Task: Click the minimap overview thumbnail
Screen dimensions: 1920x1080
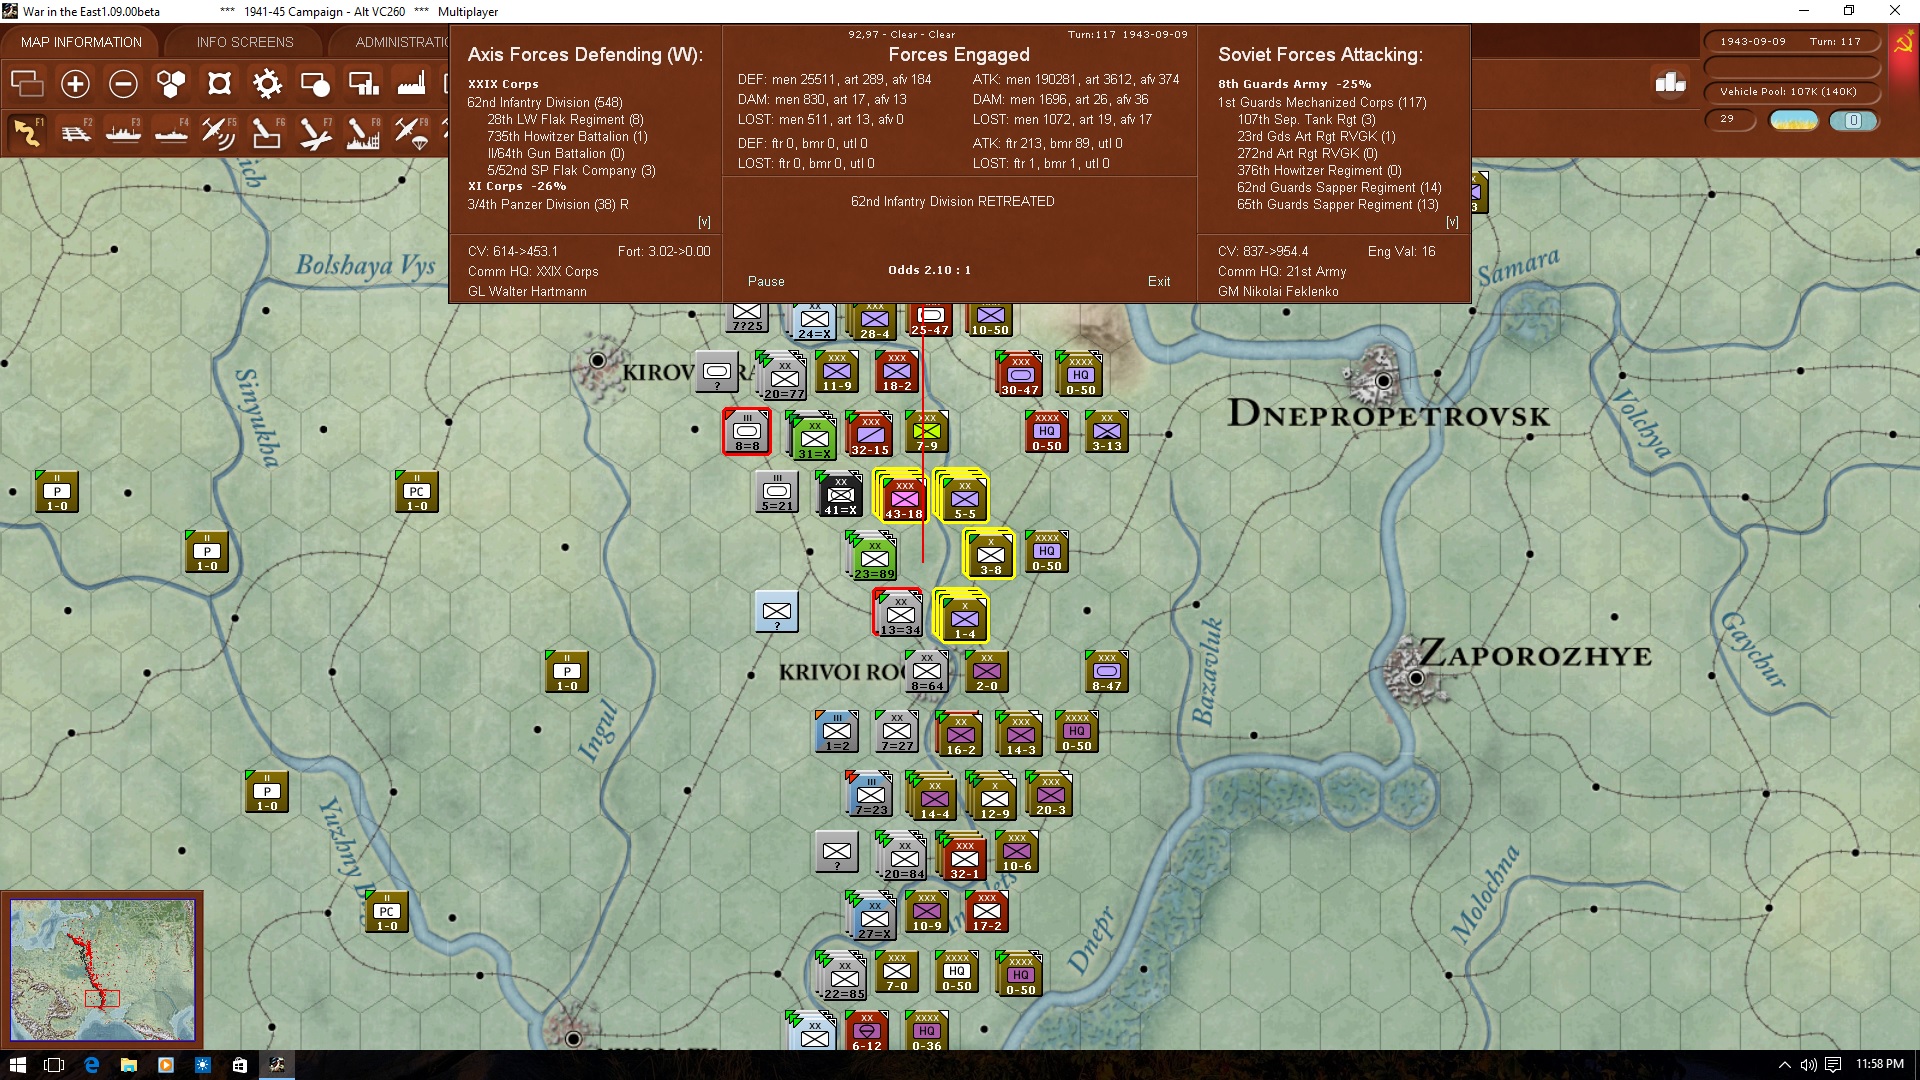Action: [102, 969]
